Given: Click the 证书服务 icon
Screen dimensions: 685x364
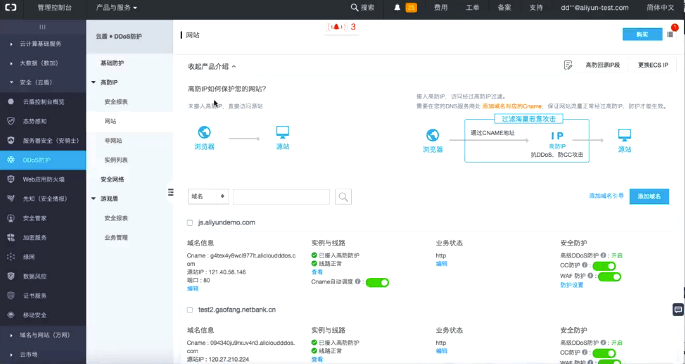Looking at the screenshot, I should point(11,295).
